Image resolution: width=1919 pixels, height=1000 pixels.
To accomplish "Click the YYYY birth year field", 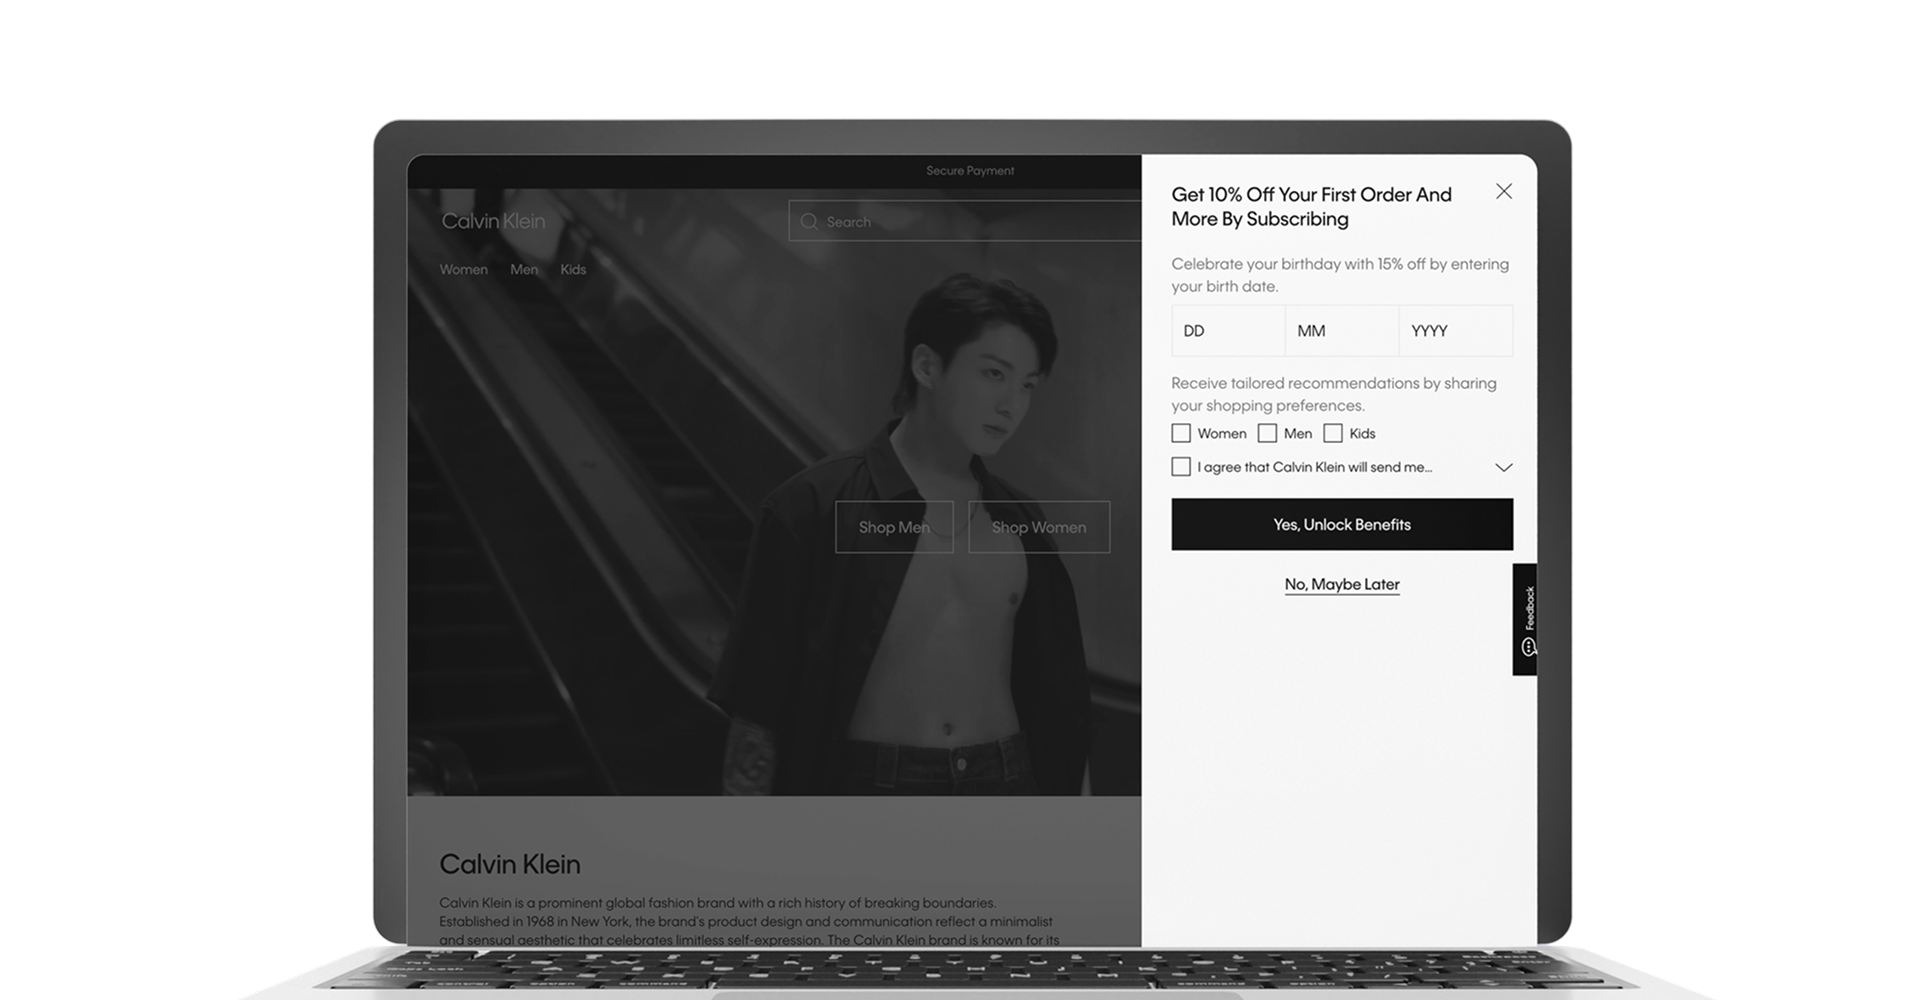I will point(1456,331).
